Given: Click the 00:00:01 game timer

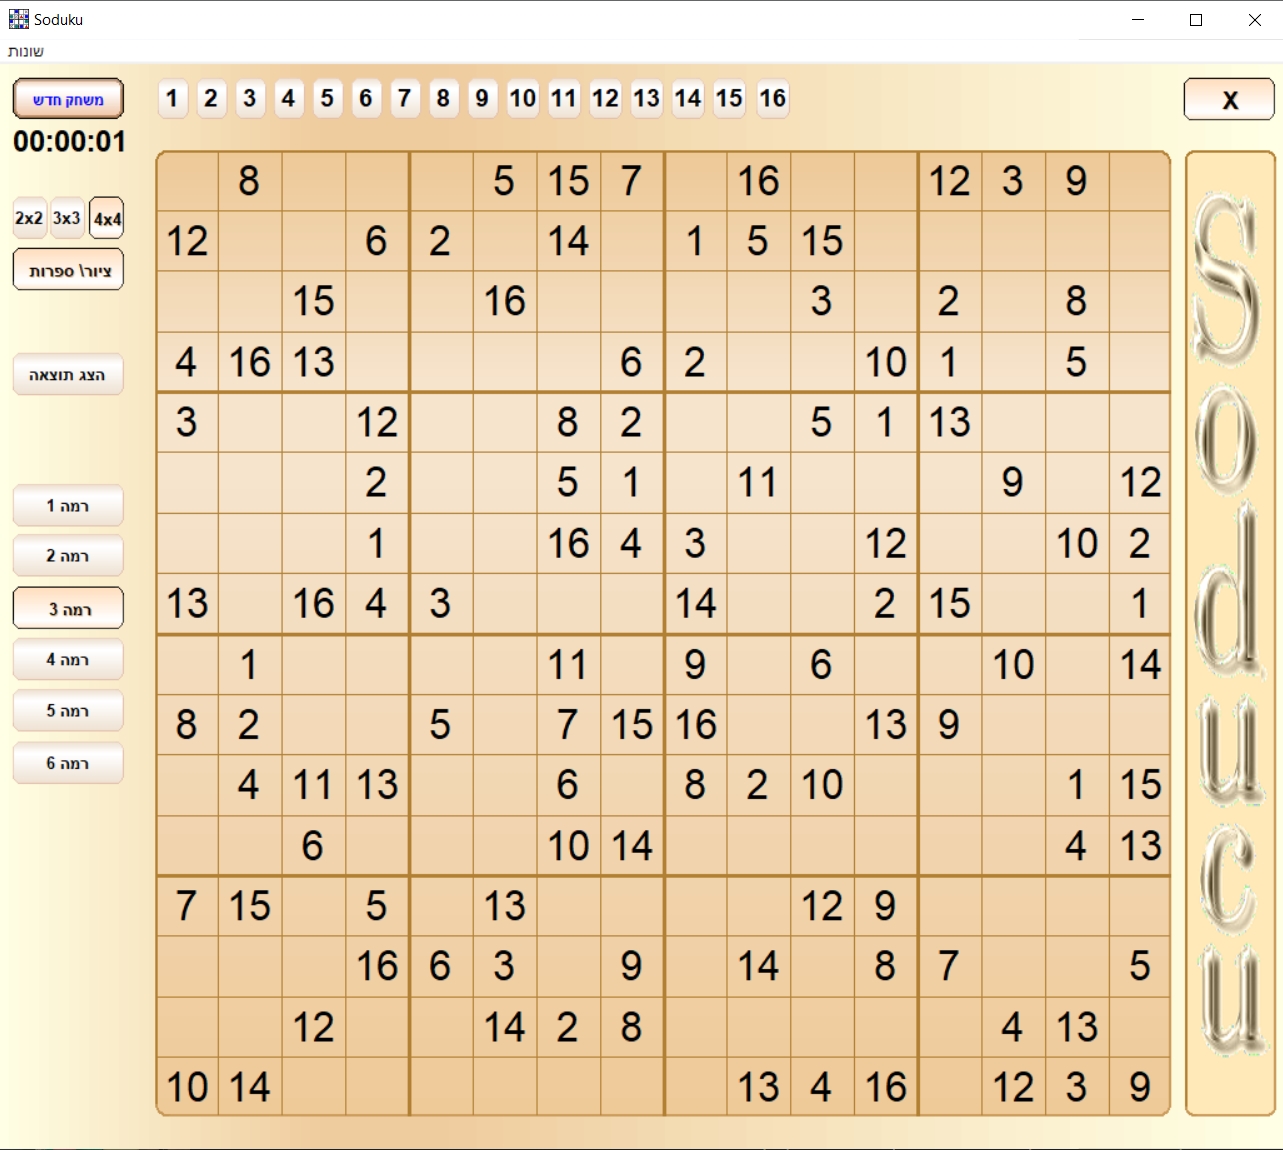Looking at the screenshot, I should (69, 141).
